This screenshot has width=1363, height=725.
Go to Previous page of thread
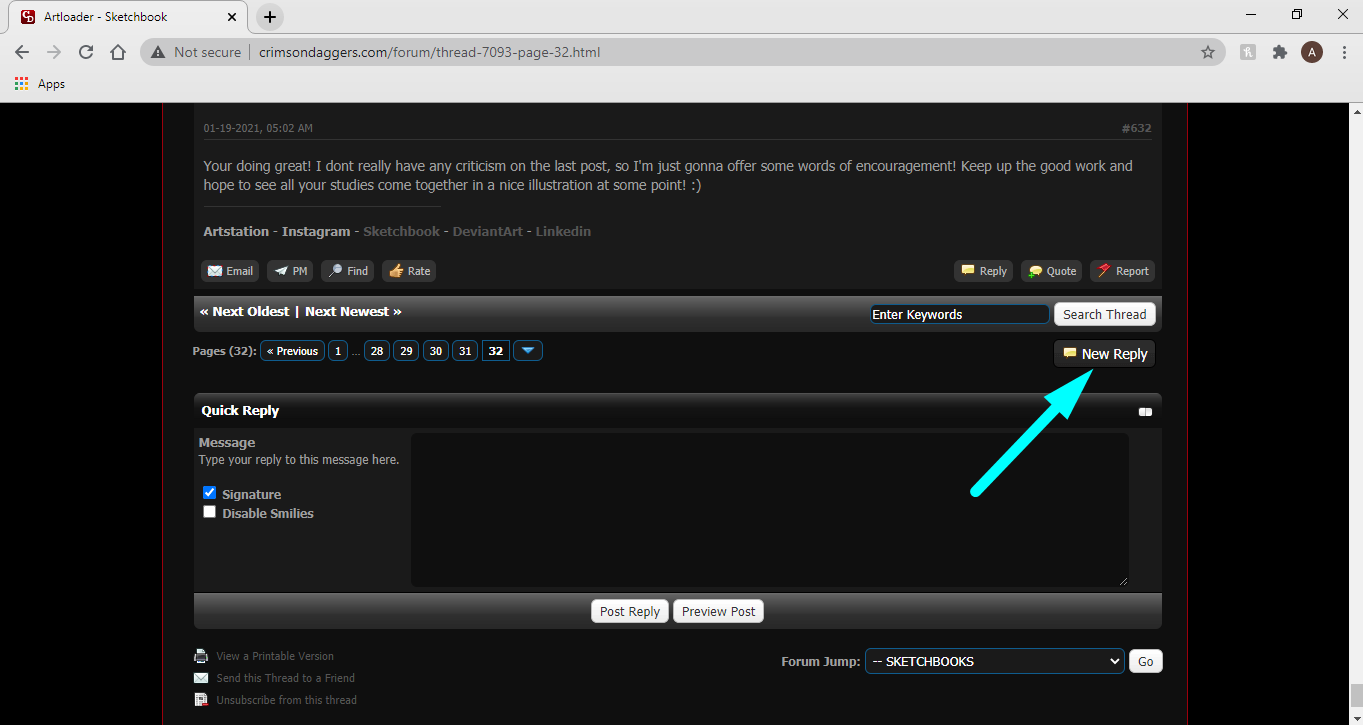(x=292, y=351)
